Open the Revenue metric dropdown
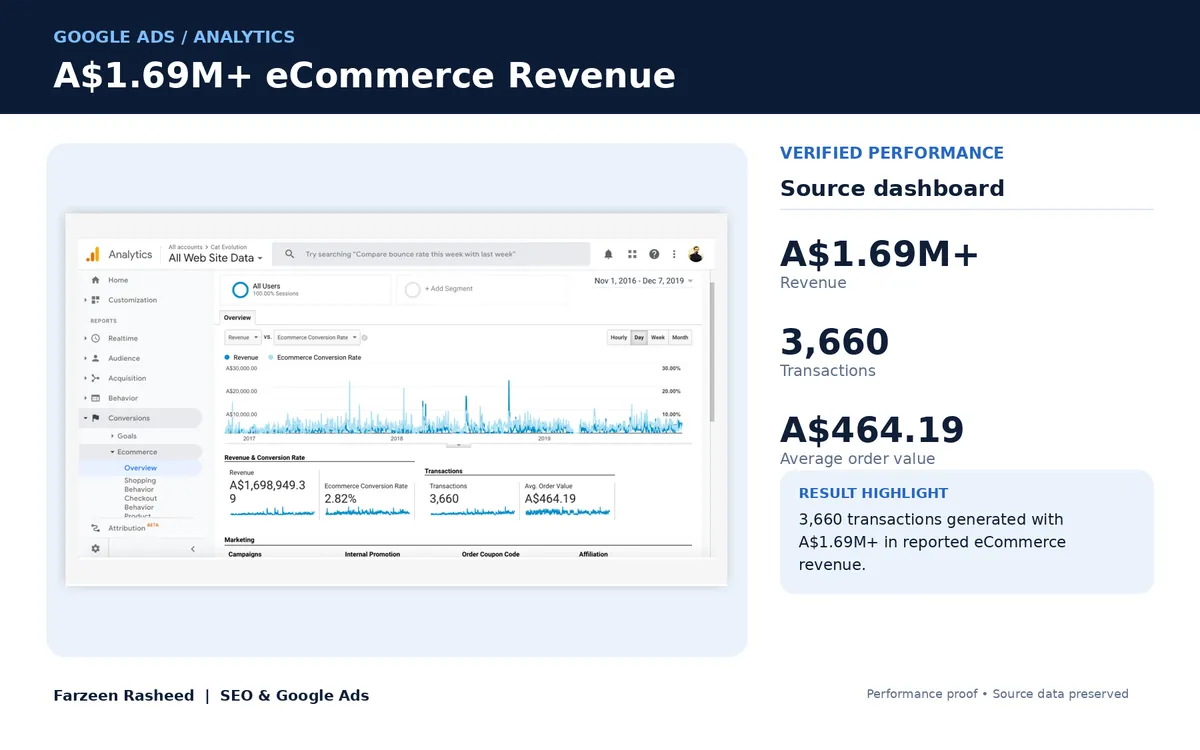 click(x=243, y=338)
